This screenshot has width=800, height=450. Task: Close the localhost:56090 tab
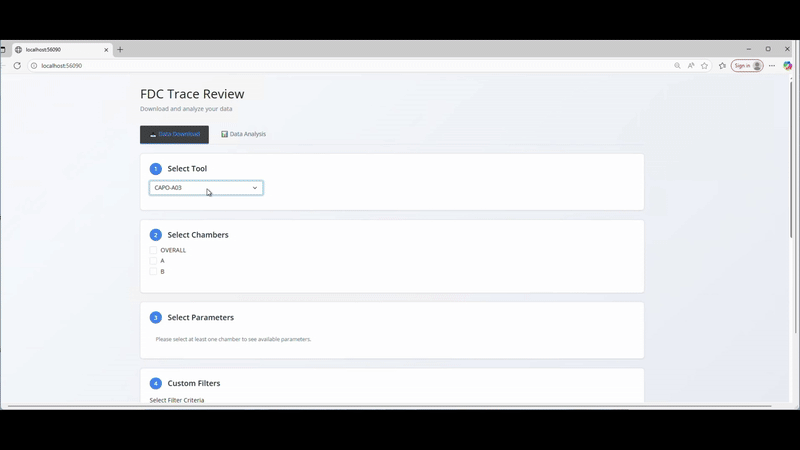pos(106,49)
